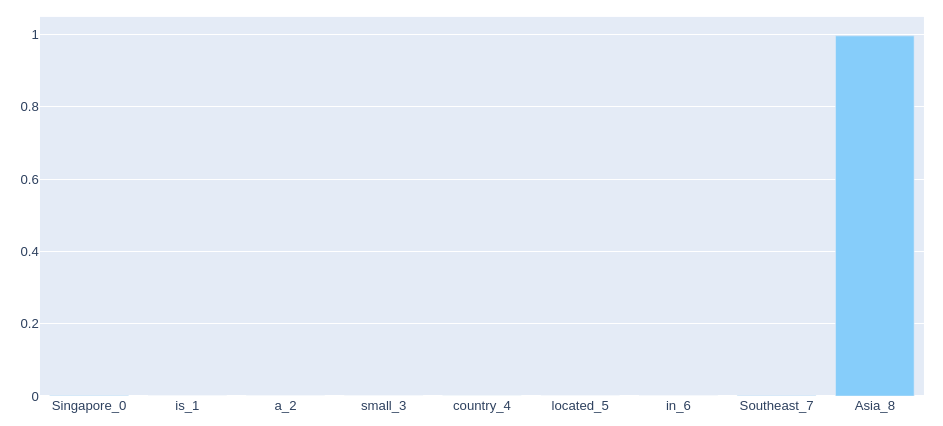Screen dimensions: 943x426
Task: Click the country_4 x-axis label
Action: (x=481, y=406)
